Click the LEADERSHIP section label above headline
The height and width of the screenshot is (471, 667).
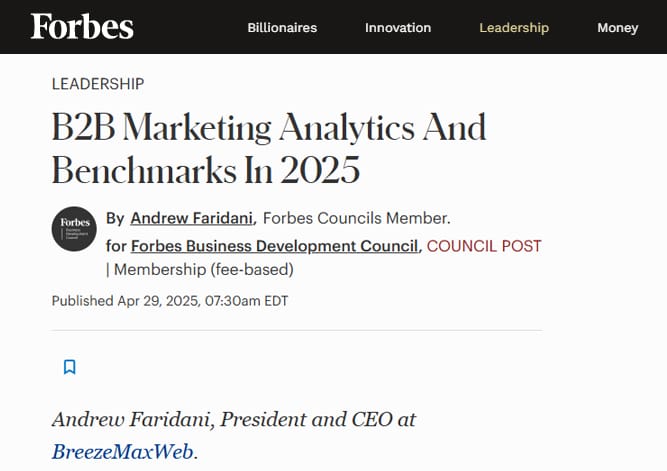point(98,84)
